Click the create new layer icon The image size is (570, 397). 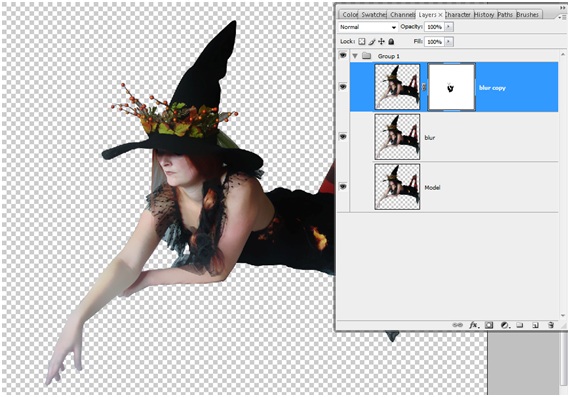(535, 325)
